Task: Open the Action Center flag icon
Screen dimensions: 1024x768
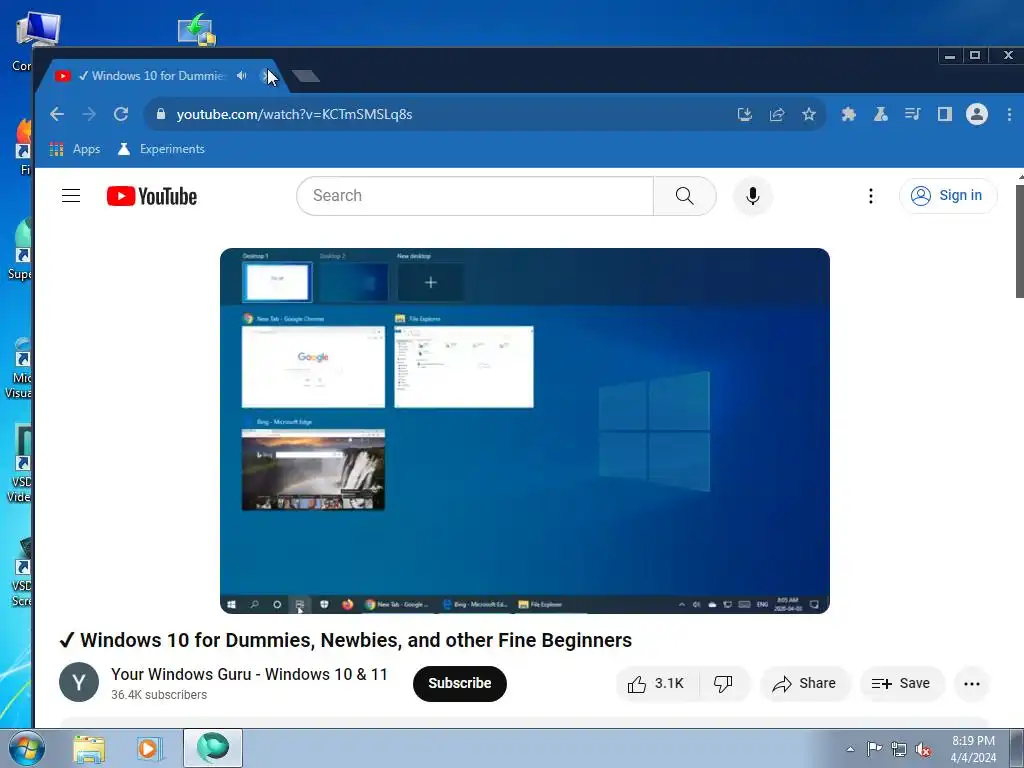Action: pyautogui.click(x=874, y=749)
